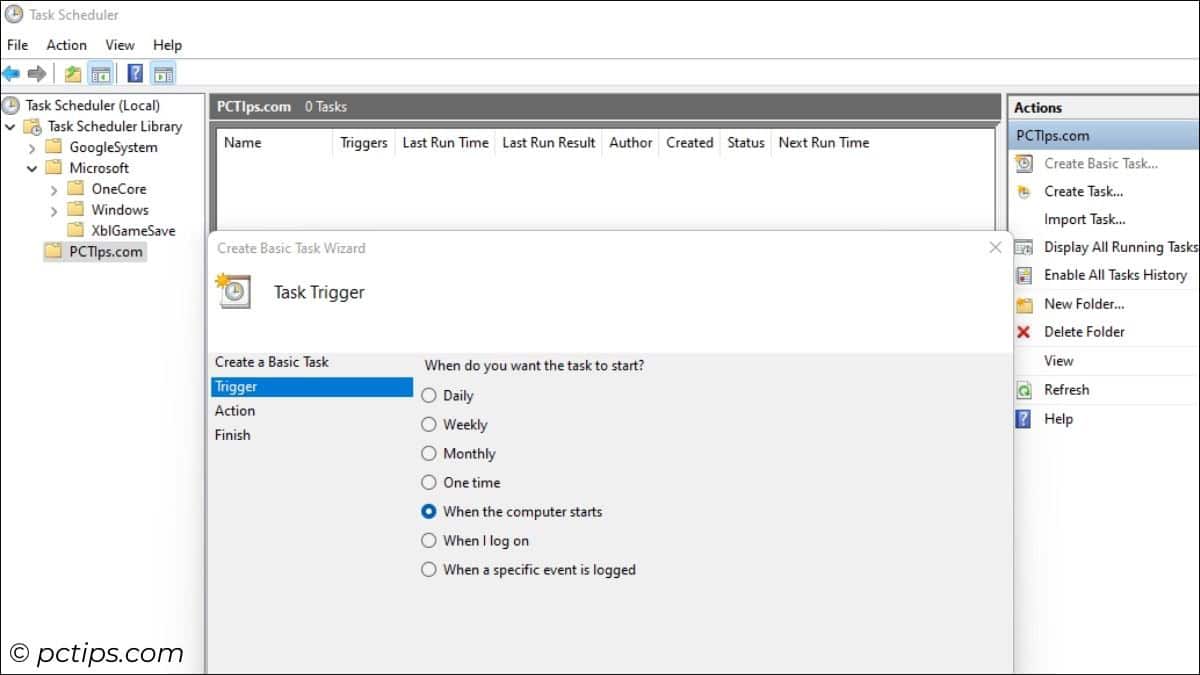Click the Task Trigger wizard clock icon
Viewport: 1200px width, 675px height.
(234, 290)
